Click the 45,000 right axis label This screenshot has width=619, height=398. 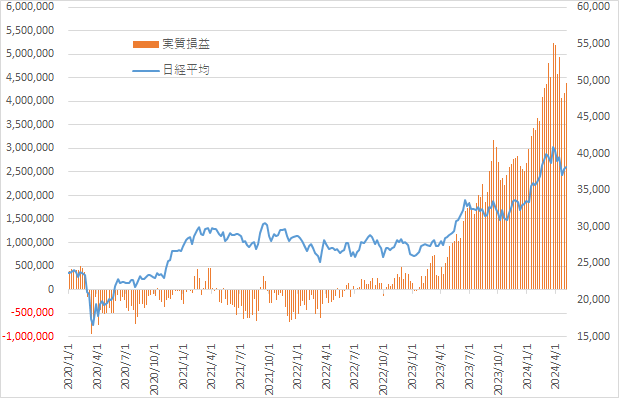tap(593, 116)
